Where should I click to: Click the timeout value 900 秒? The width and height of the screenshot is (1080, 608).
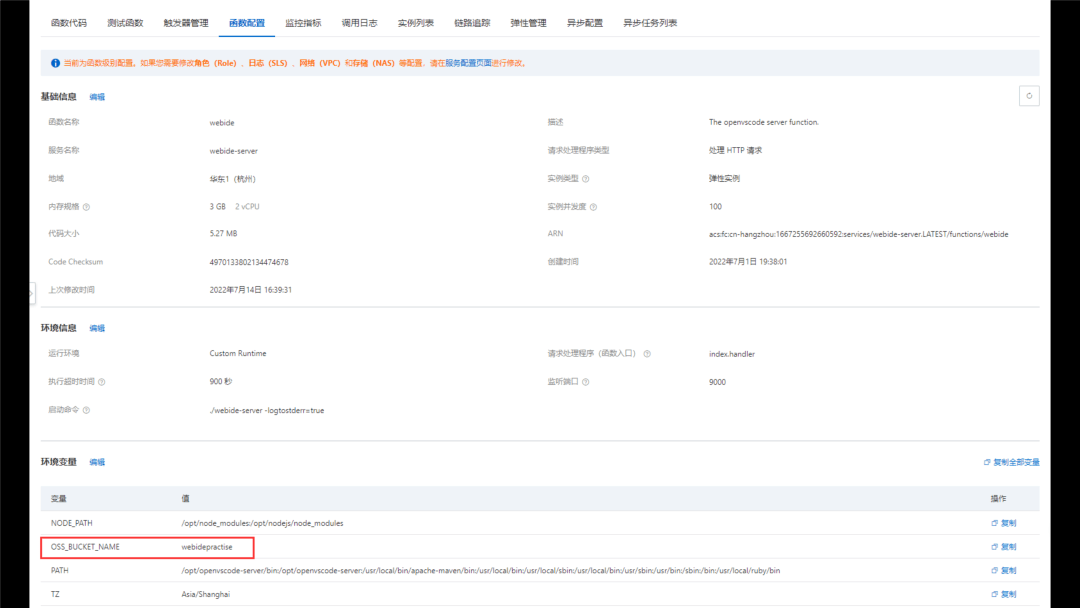pos(221,381)
